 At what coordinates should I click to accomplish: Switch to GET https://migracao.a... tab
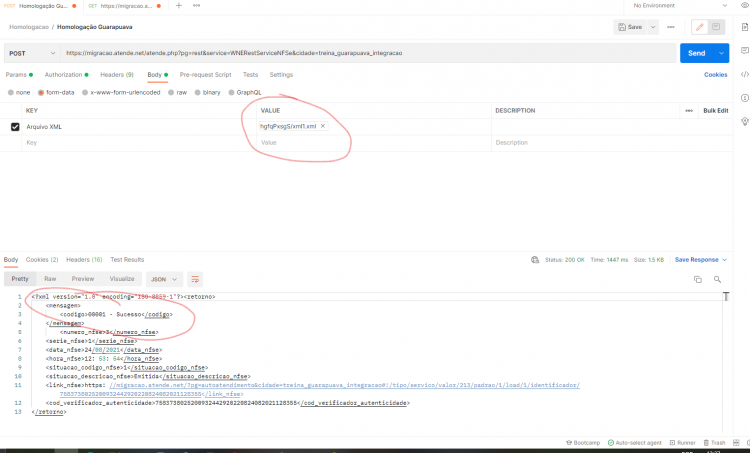tap(124, 6)
